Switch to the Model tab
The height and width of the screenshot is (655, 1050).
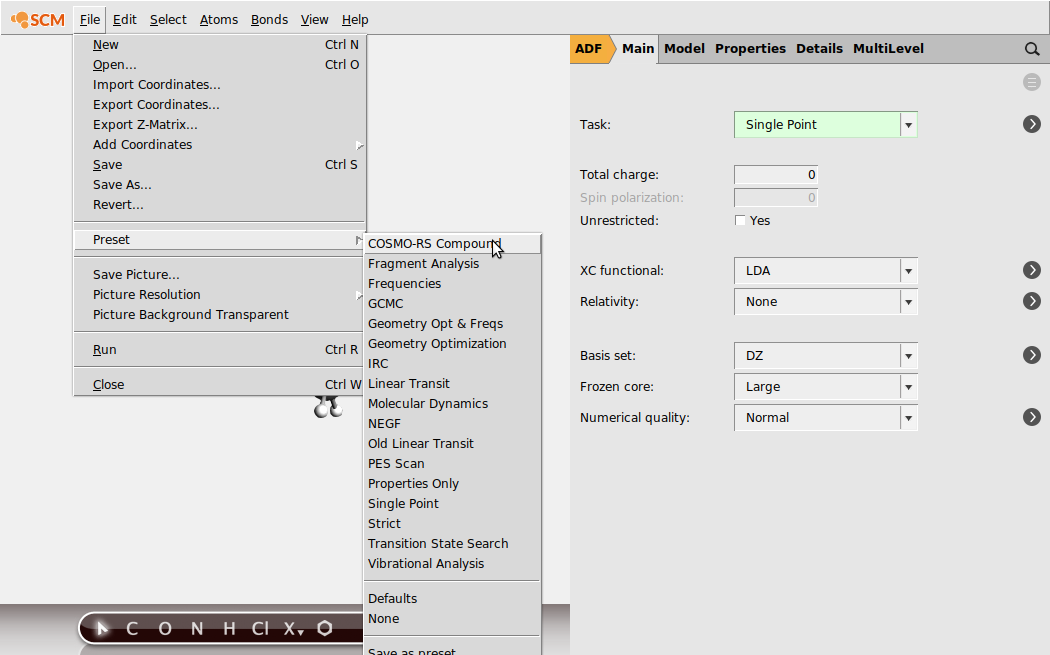click(684, 49)
